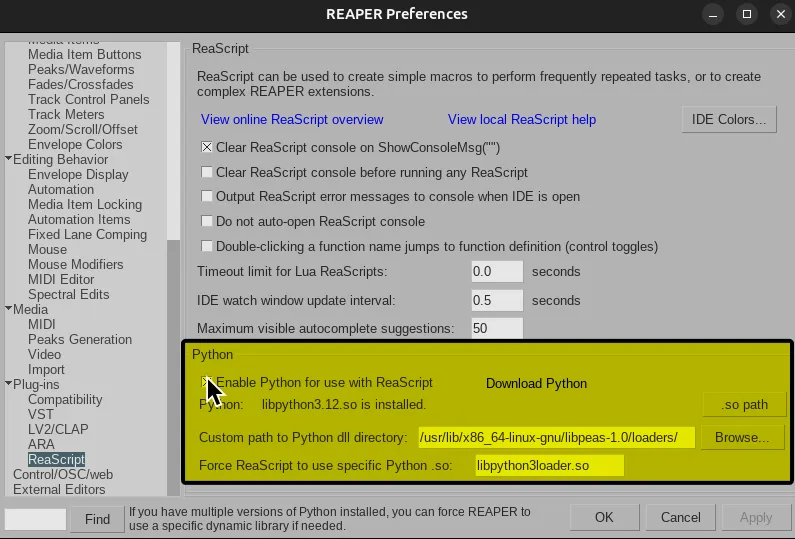Click the Browse... button
Viewport: 795px width, 539px height.
[742, 437]
